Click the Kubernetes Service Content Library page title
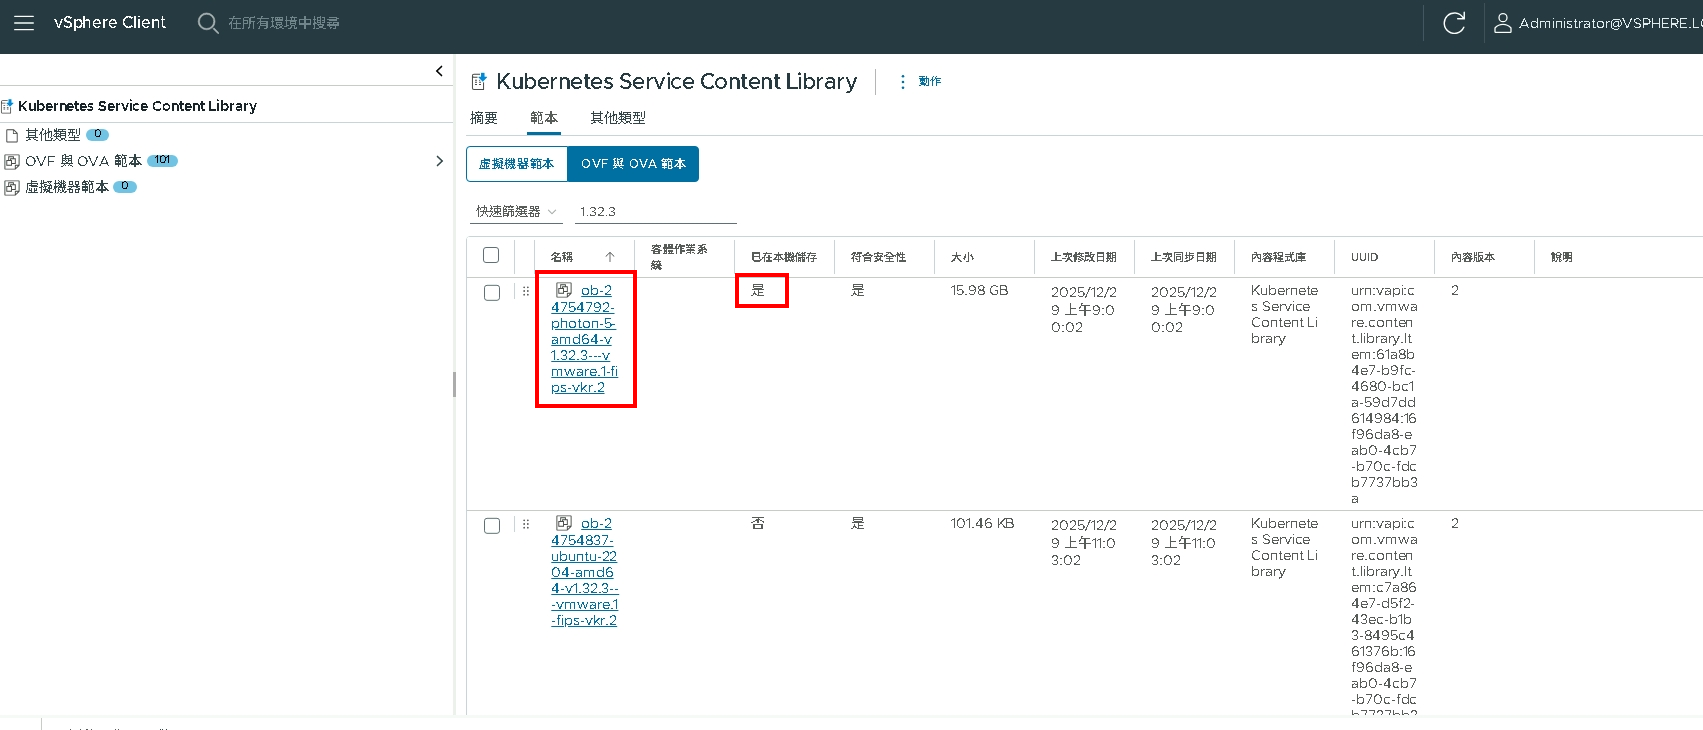Screen dimensions: 1703x730 pyautogui.click(x=676, y=81)
